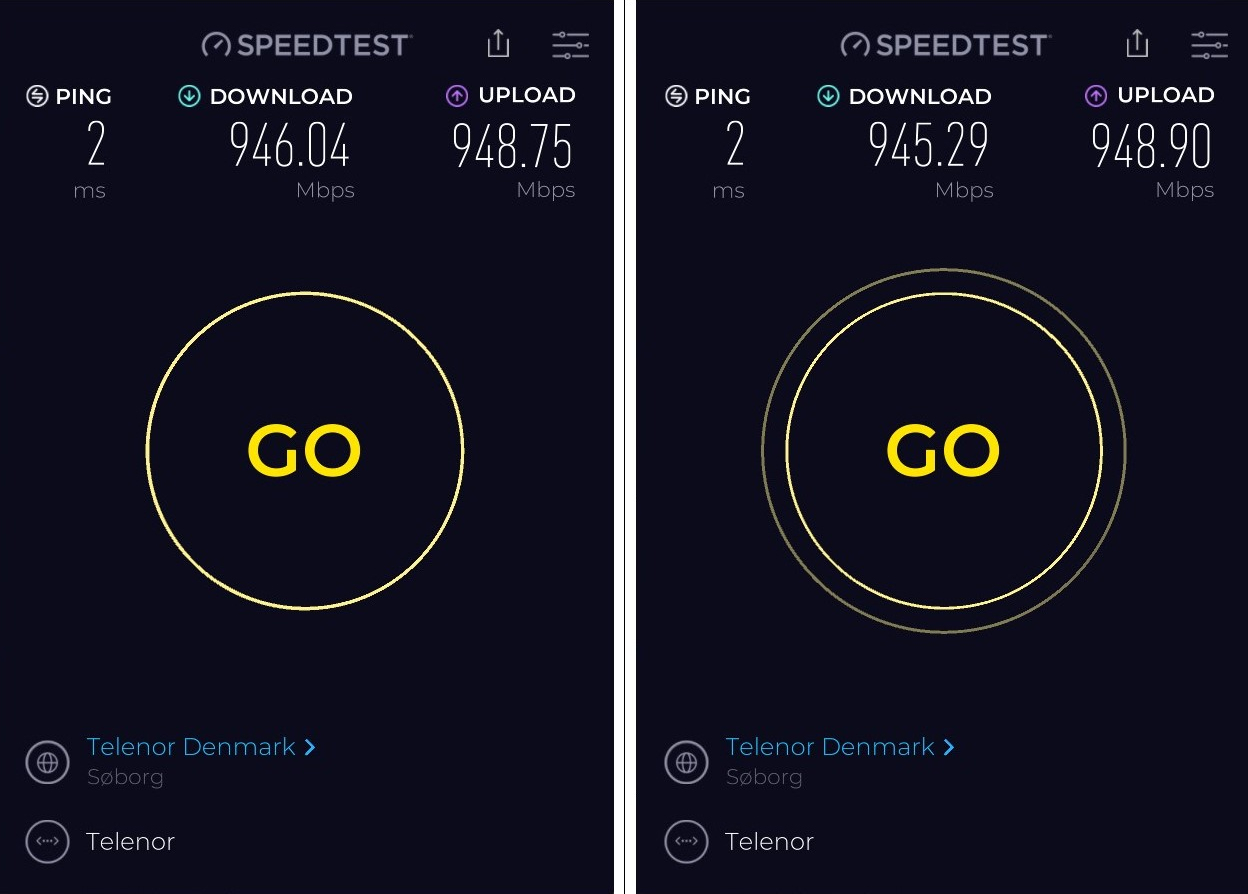The image size is (1248, 894).
Task: Click the Speedtest logo in right panel
Action: coord(944,45)
